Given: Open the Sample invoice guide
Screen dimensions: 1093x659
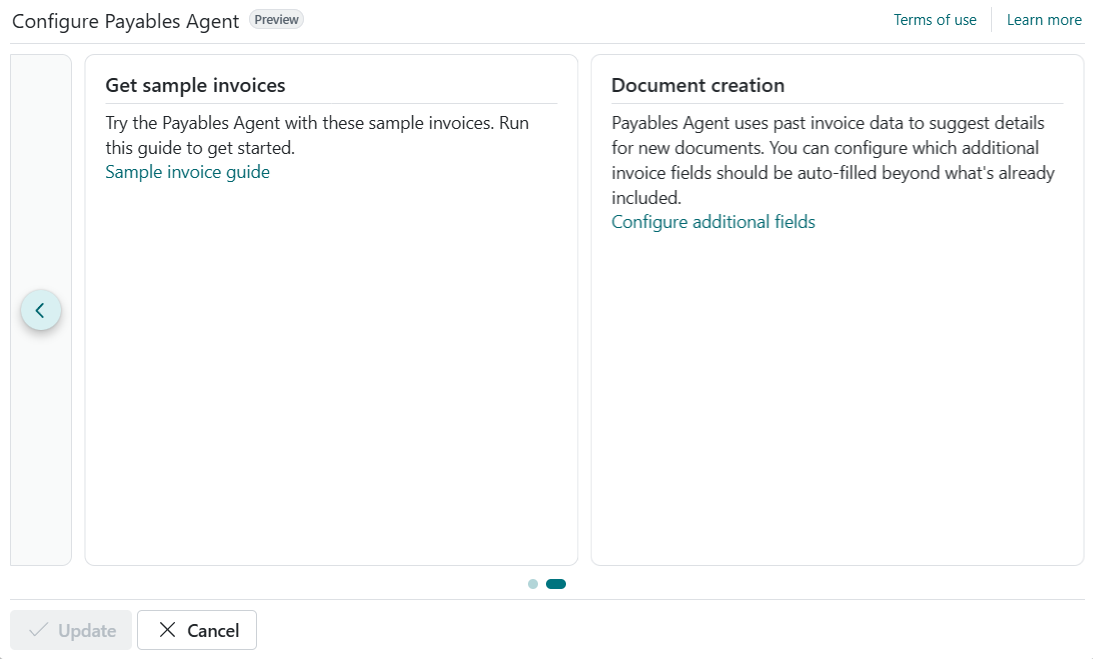Looking at the screenshot, I should point(187,172).
